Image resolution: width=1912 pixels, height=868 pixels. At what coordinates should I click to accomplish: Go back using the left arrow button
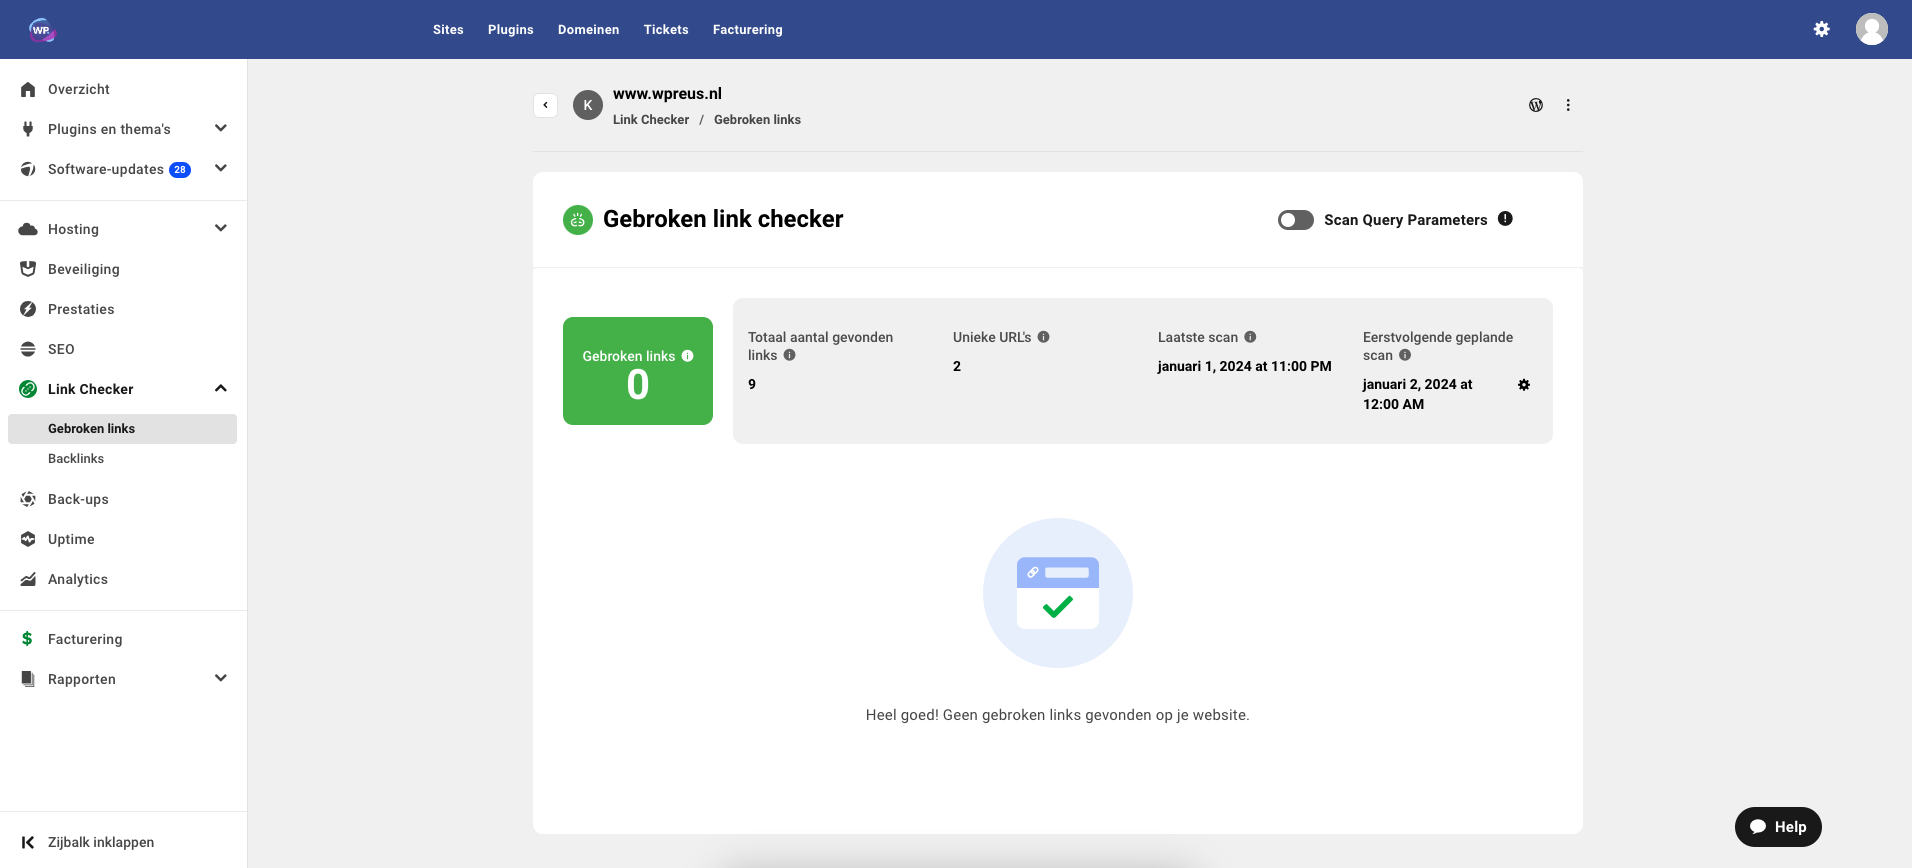pos(545,105)
